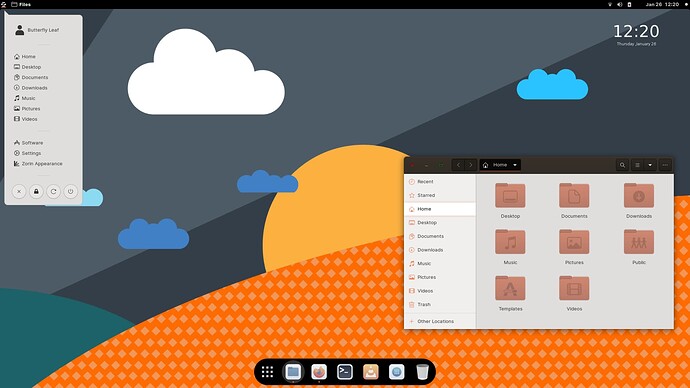
Task: Open the Files hamburger menu button
Action: pyautogui.click(x=665, y=165)
